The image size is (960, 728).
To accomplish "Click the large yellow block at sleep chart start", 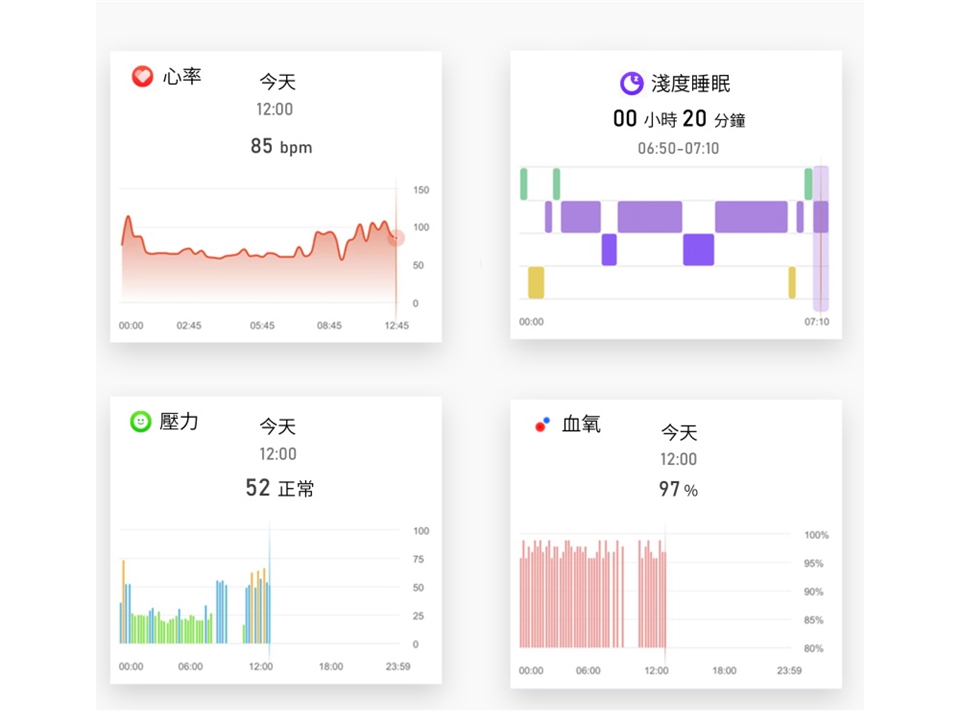I will click(x=536, y=282).
